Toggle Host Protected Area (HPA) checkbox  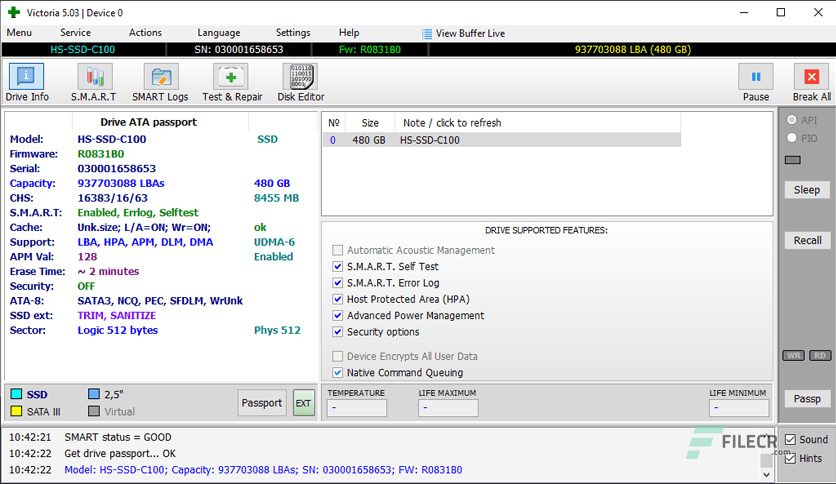pos(337,299)
